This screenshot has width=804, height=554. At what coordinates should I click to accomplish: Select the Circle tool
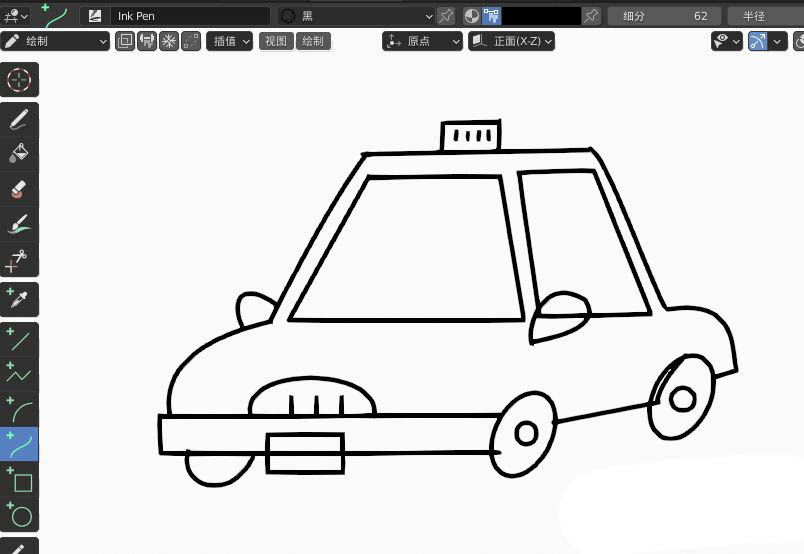[19, 514]
